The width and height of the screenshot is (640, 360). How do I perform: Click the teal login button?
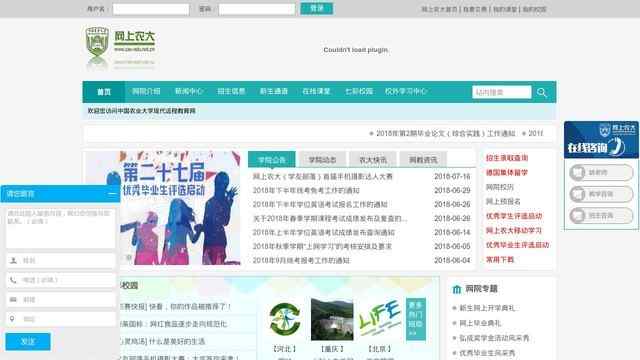pyautogui.click(x=317, y=9)
